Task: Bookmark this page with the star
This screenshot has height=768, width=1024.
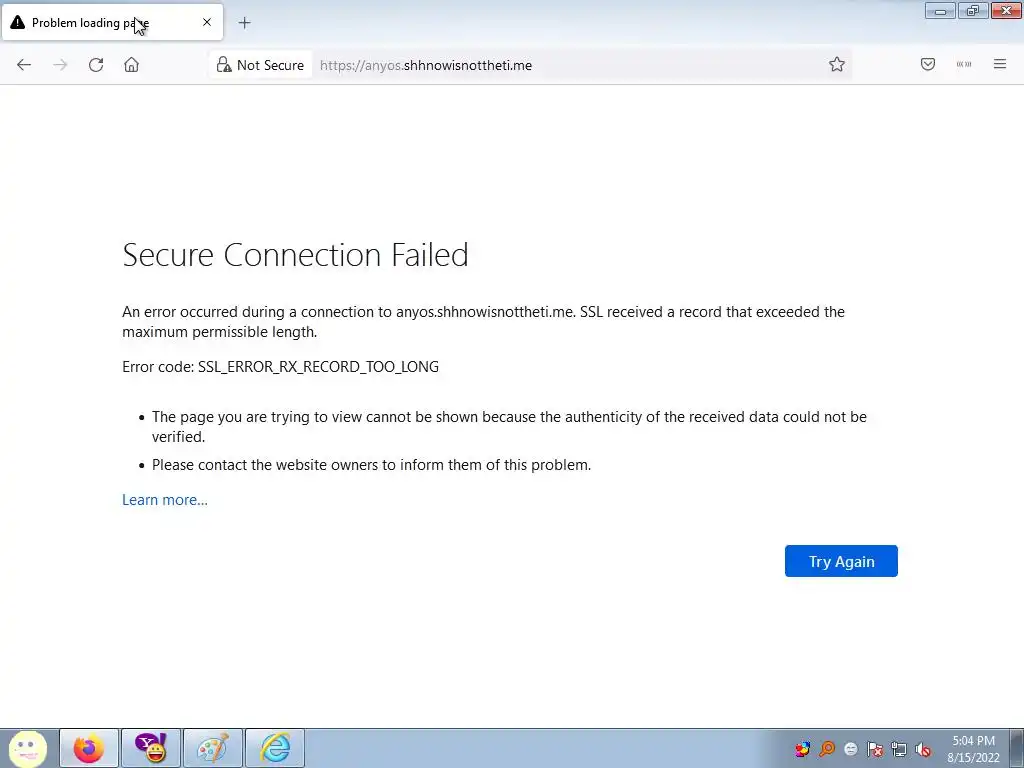Action: click(x=837, y=65)
